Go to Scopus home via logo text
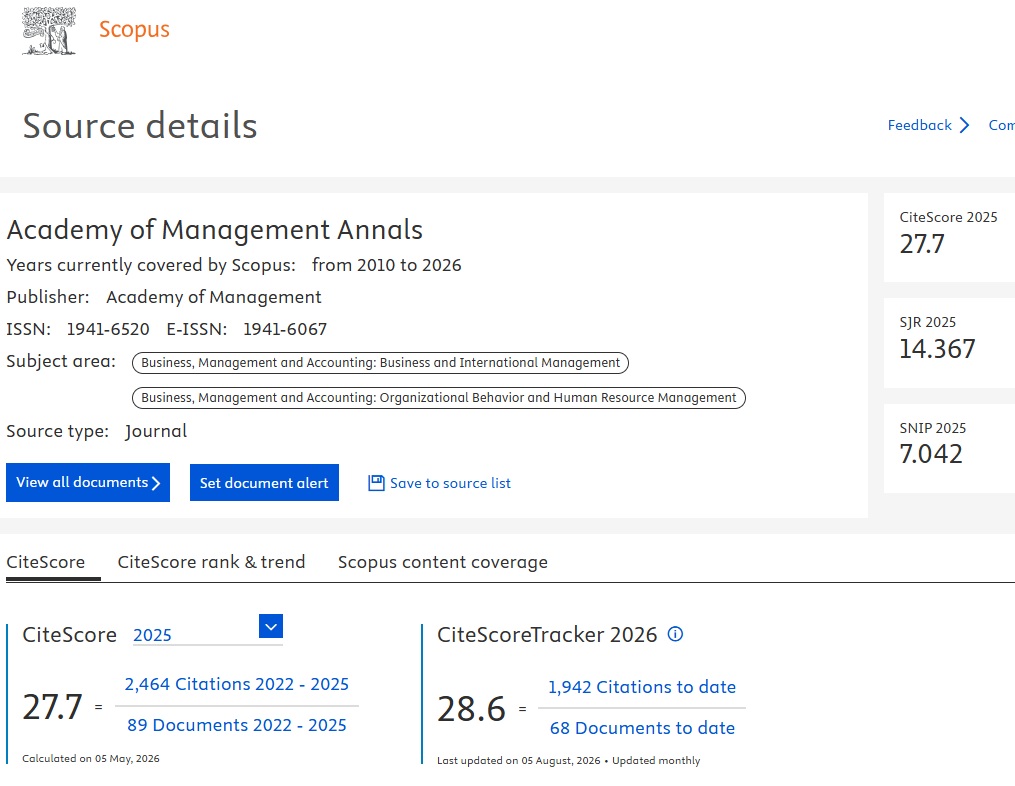The height and width of the screenshot is (786, 1015). [134, 29]
